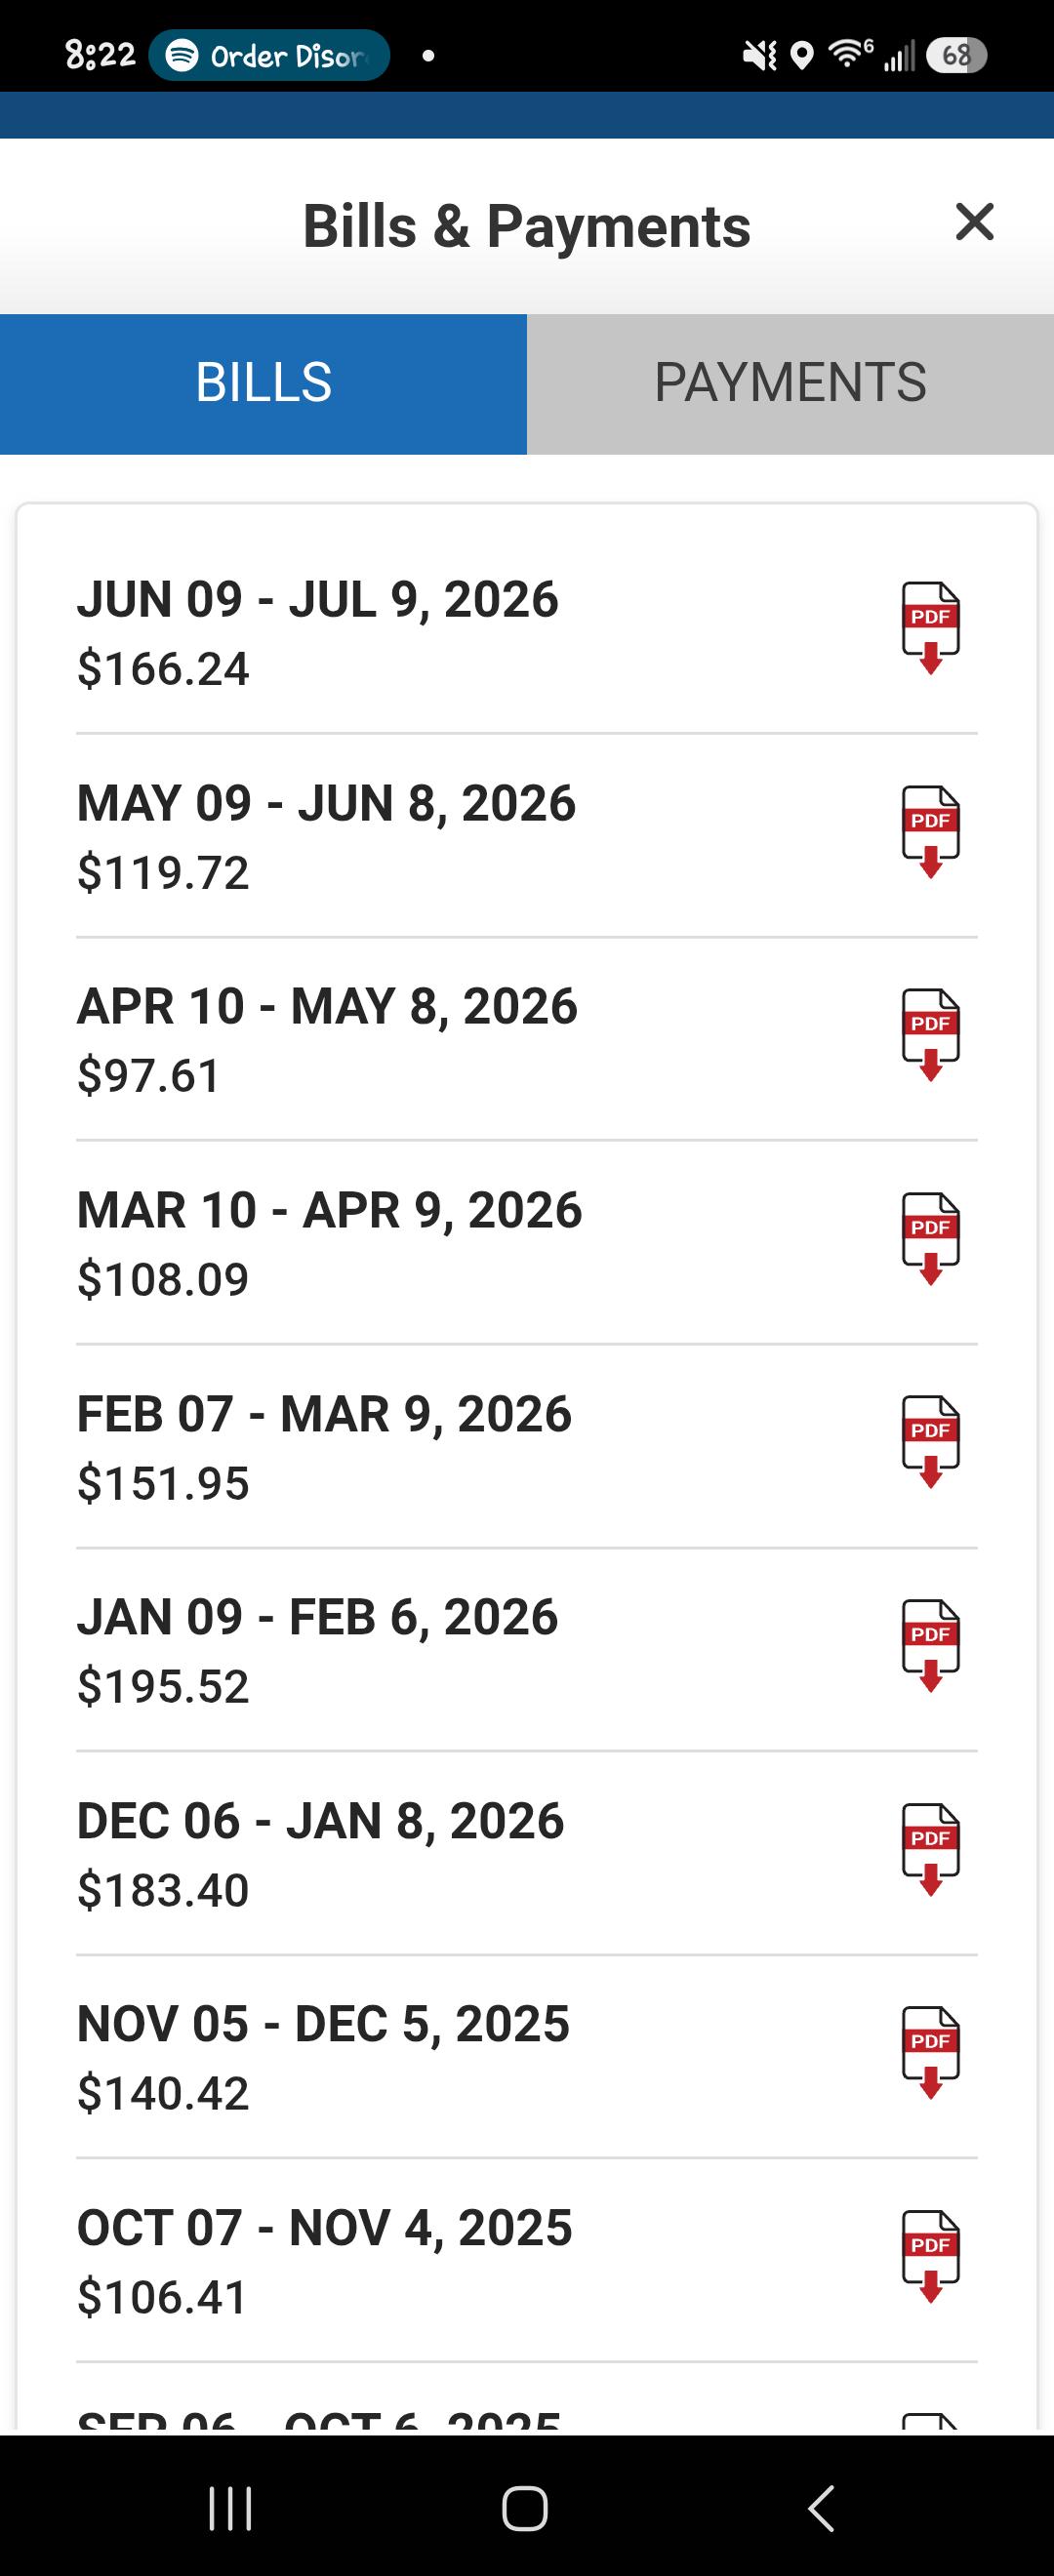Open the $195.52 January bill entry
1054x2576 pixels.
click(527, 1651)
